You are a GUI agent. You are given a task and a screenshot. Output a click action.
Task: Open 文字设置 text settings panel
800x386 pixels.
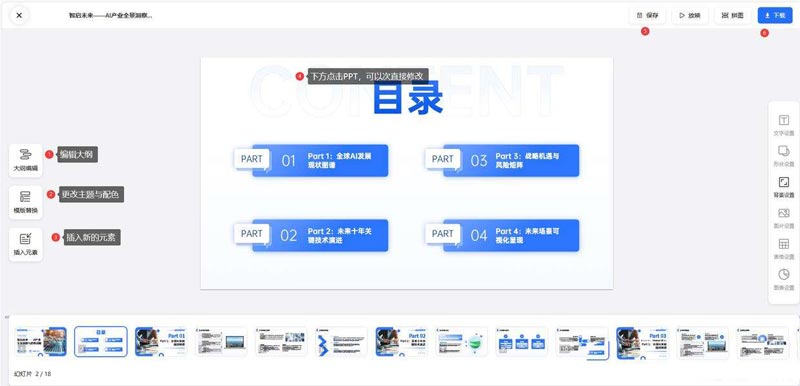[x=784, y=125]
